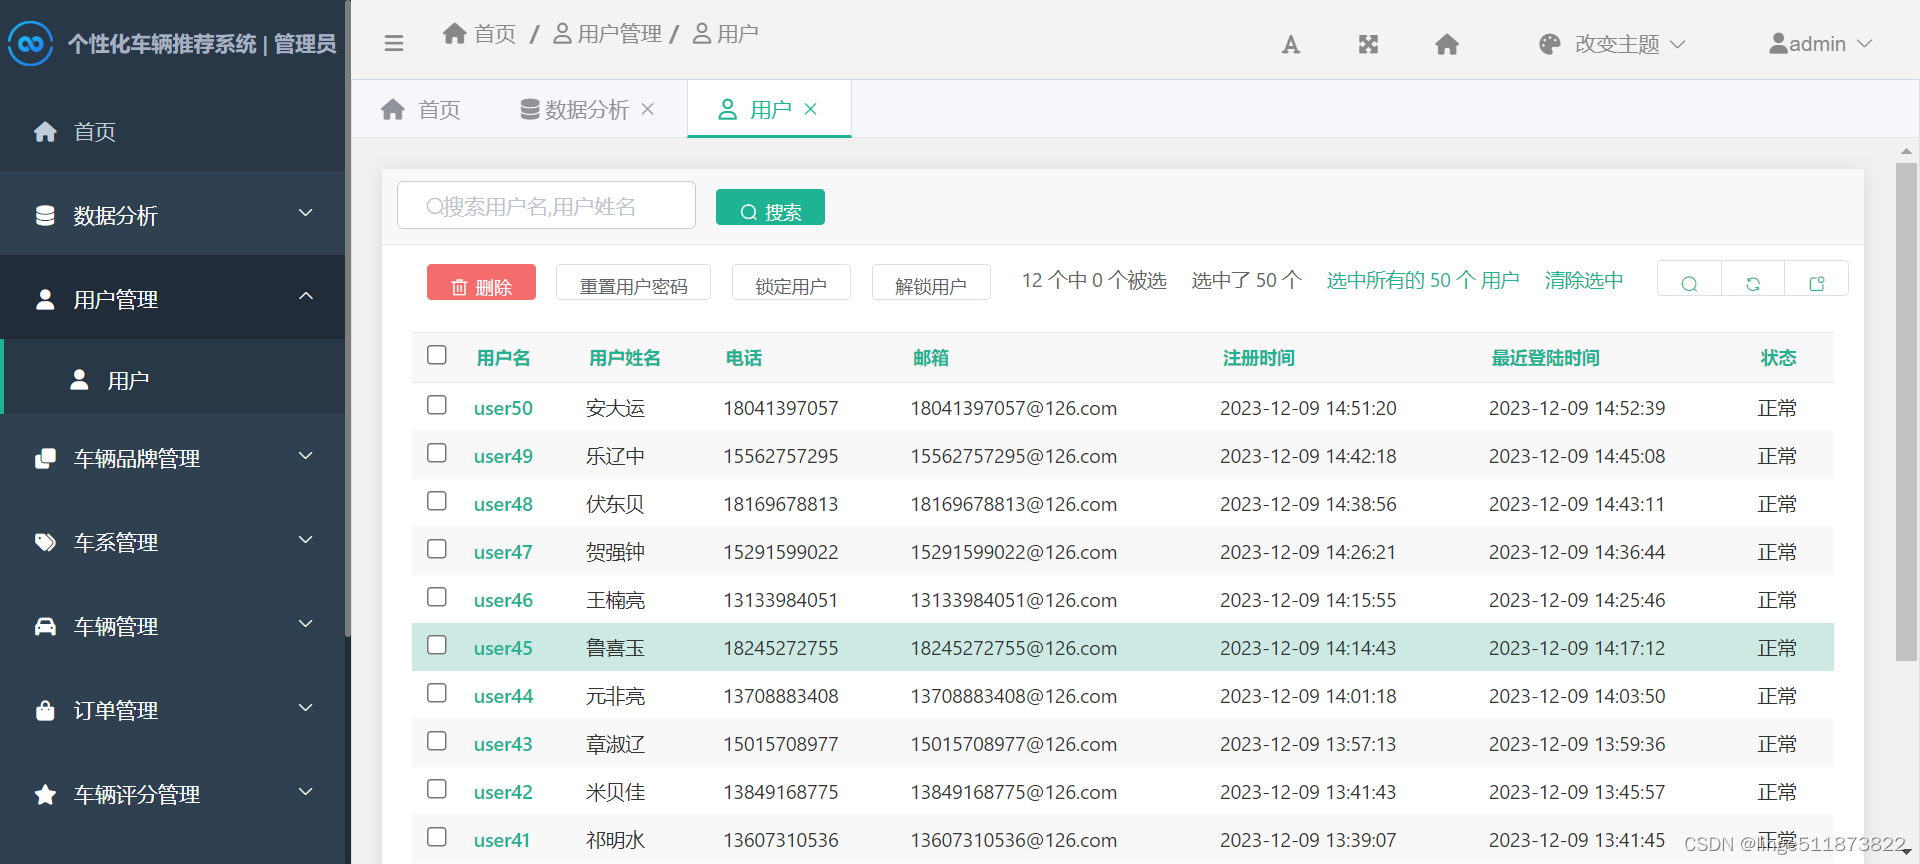Click the breadcrumb home icon
The width and height of the screenshot is (1920, 864).
coord(455,34)
